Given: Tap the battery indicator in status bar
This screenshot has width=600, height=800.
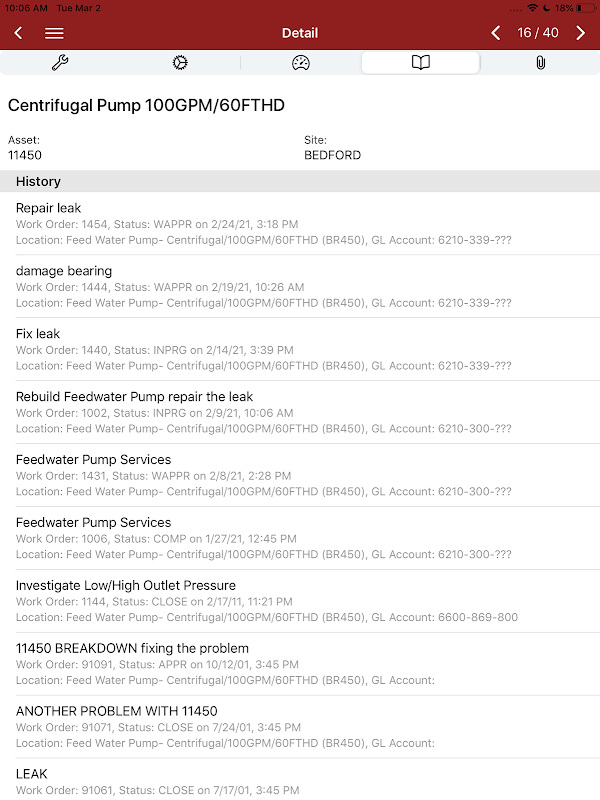Looking at the screenshot, I should click(585, 7).
